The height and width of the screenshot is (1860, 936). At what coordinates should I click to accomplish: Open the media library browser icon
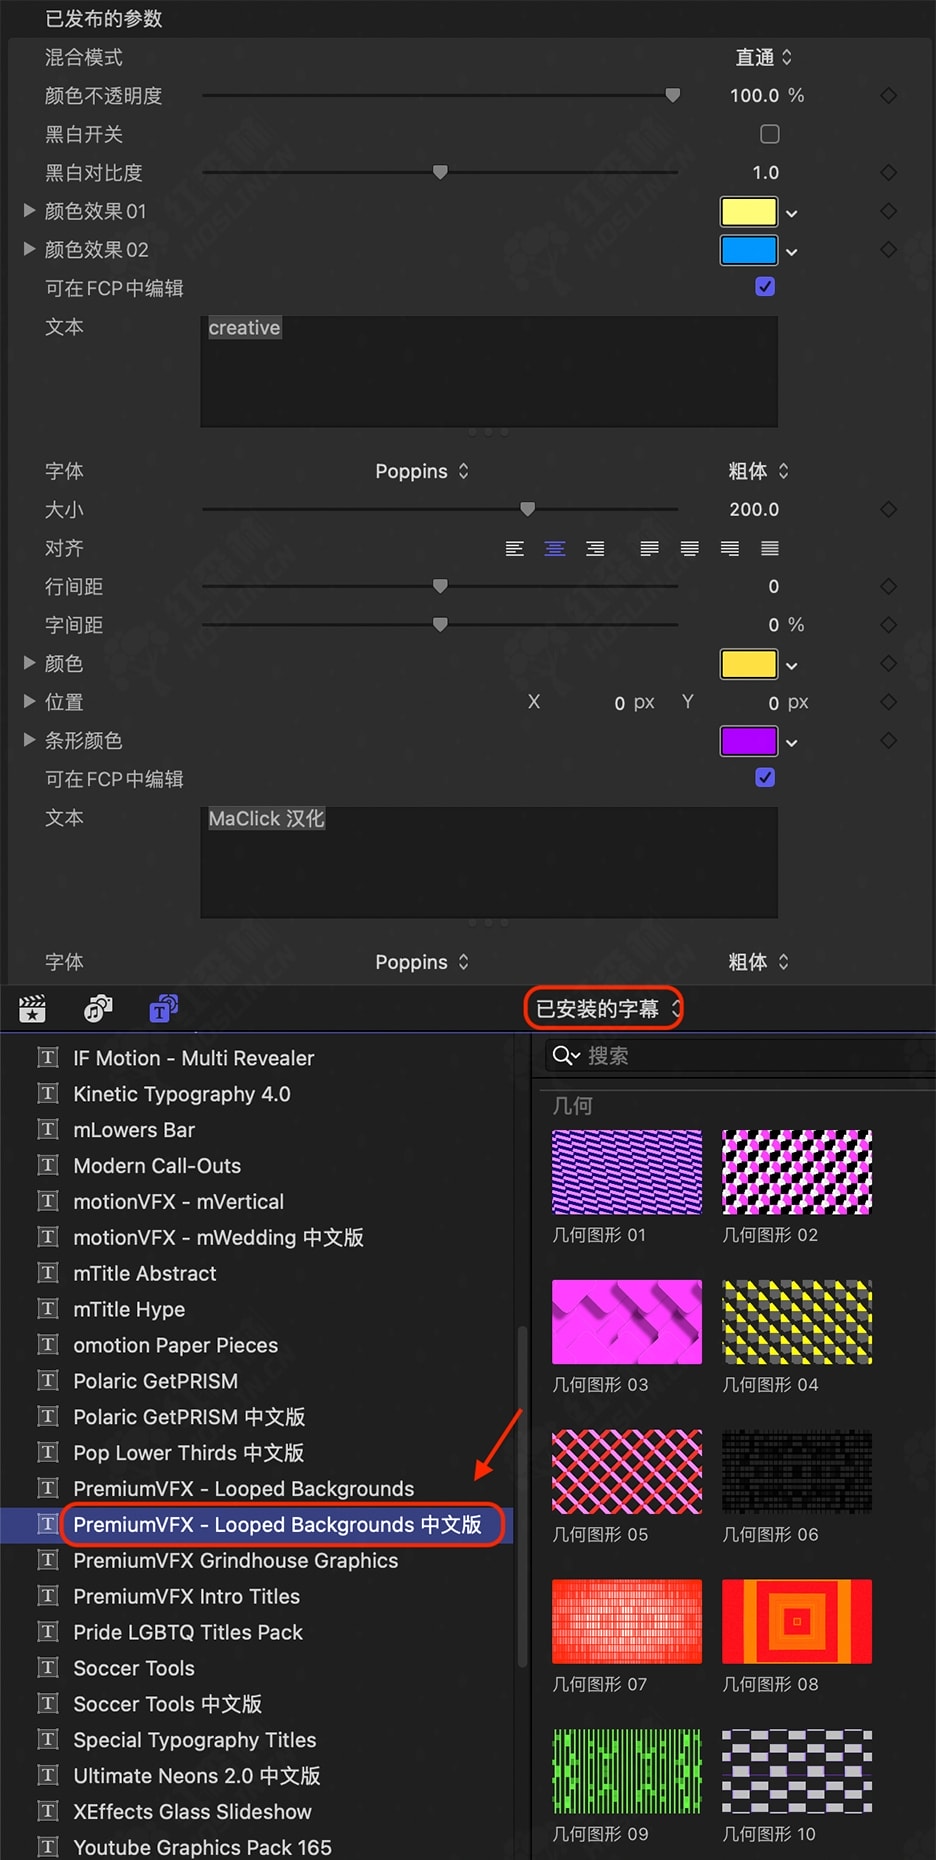pyautogui.click(x=33, y=1009)
